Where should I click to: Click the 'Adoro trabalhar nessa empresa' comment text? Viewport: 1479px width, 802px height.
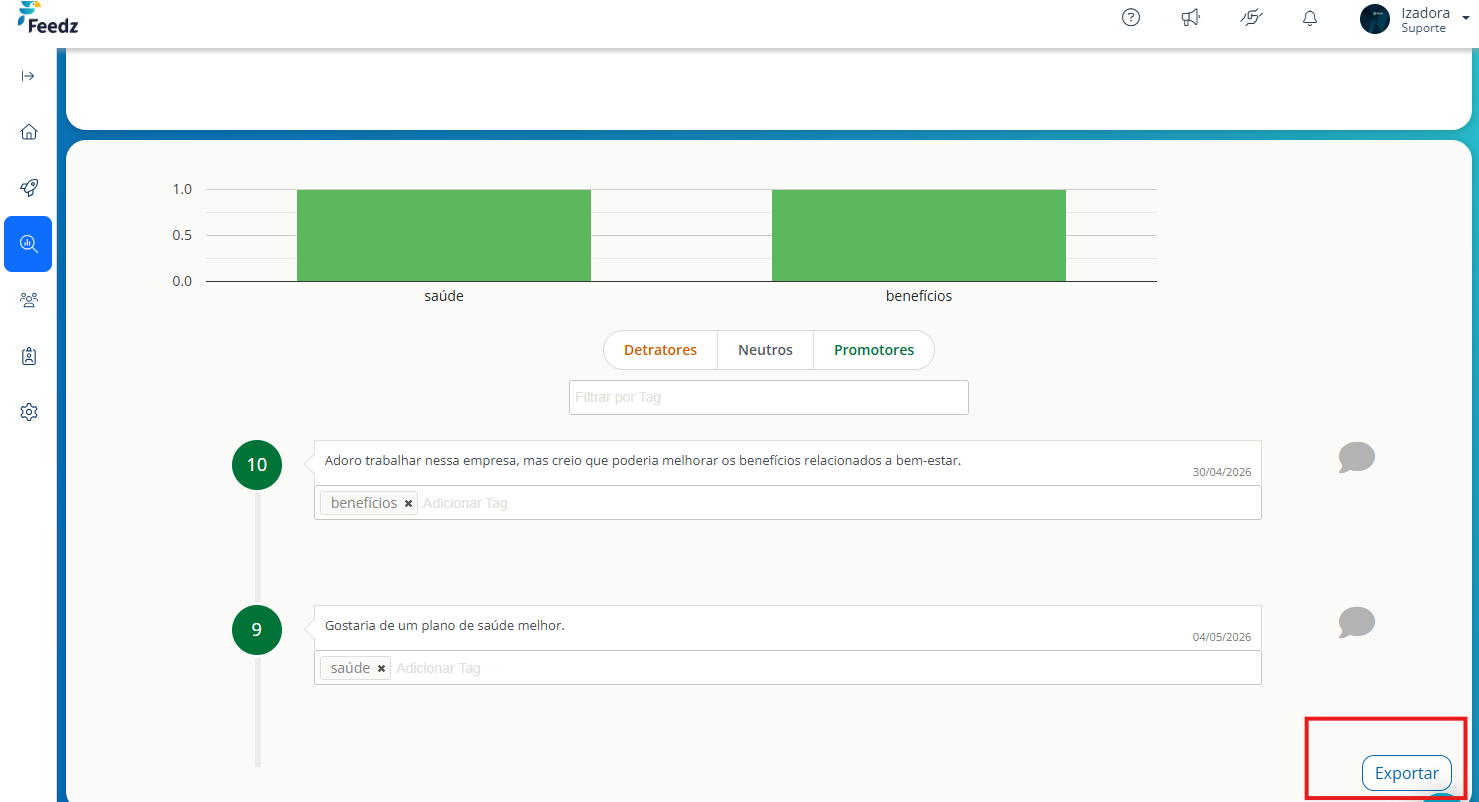click(643, 461)
